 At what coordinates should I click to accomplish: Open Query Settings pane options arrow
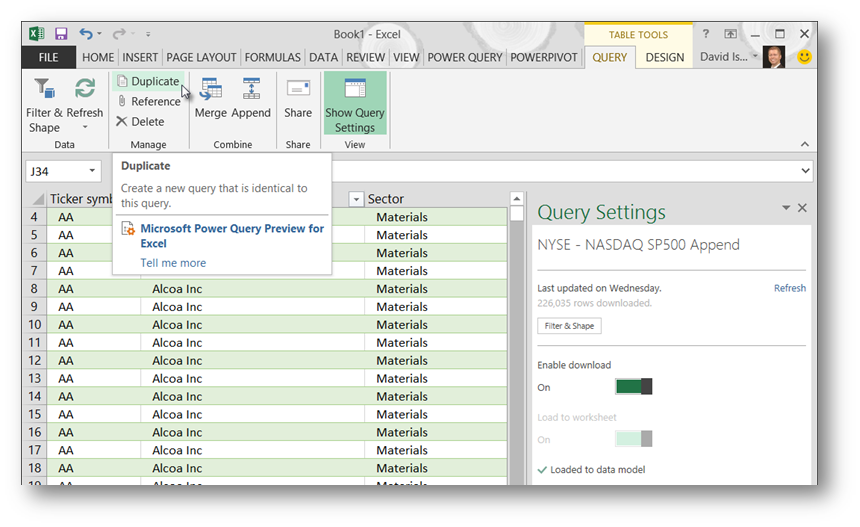pos(785,208)
